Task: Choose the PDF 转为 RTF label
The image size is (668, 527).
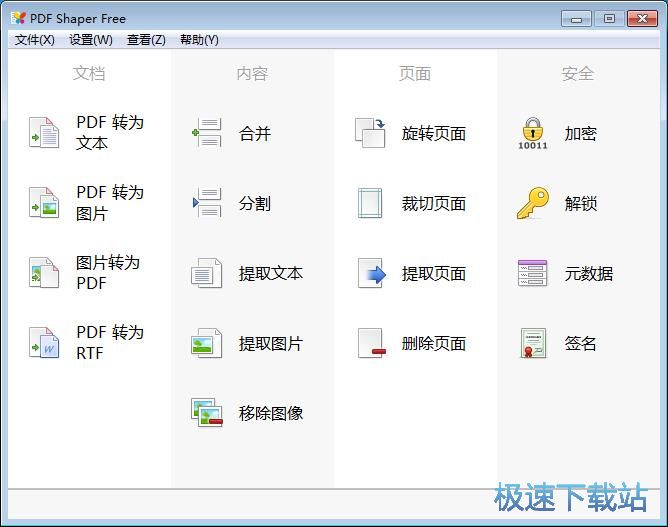Action: click(110, 342)
